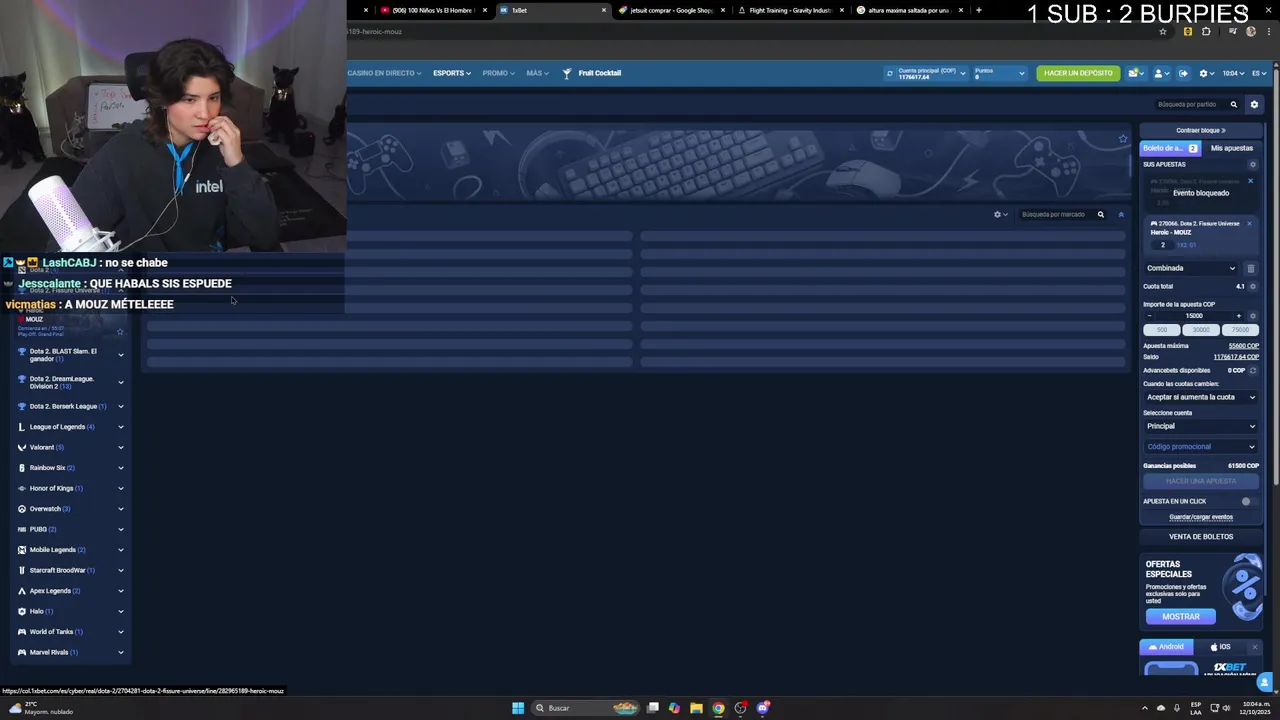Click Guardar/cargar eventos link
This screenshot has height=720, width=1280.
[x=1201, y=517]
